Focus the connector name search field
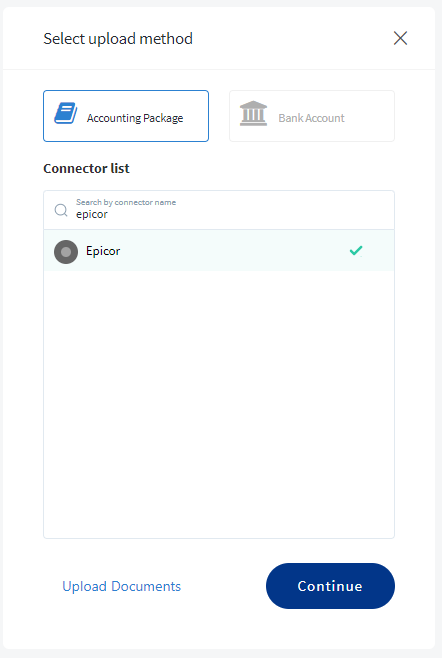Screen dimensions: 442x658 219,210
